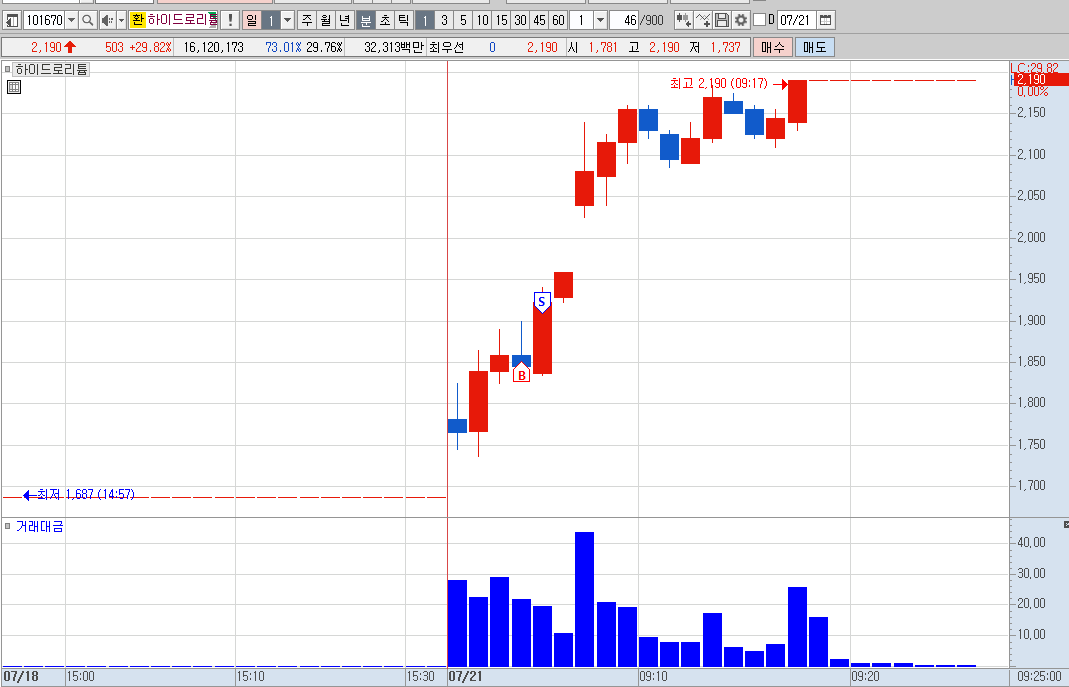Select the 15 minute interval tab
The width and height of the screenshot is (1069, 687).
(501, 20)
